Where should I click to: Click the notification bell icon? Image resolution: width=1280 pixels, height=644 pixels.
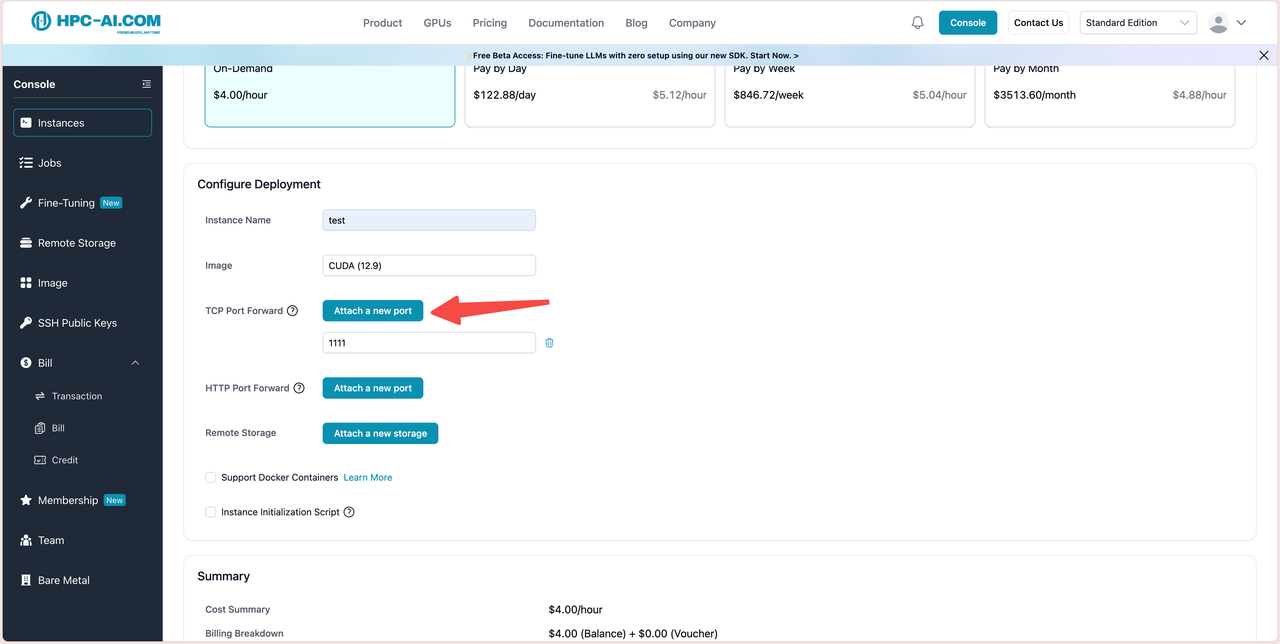[917, 23]
